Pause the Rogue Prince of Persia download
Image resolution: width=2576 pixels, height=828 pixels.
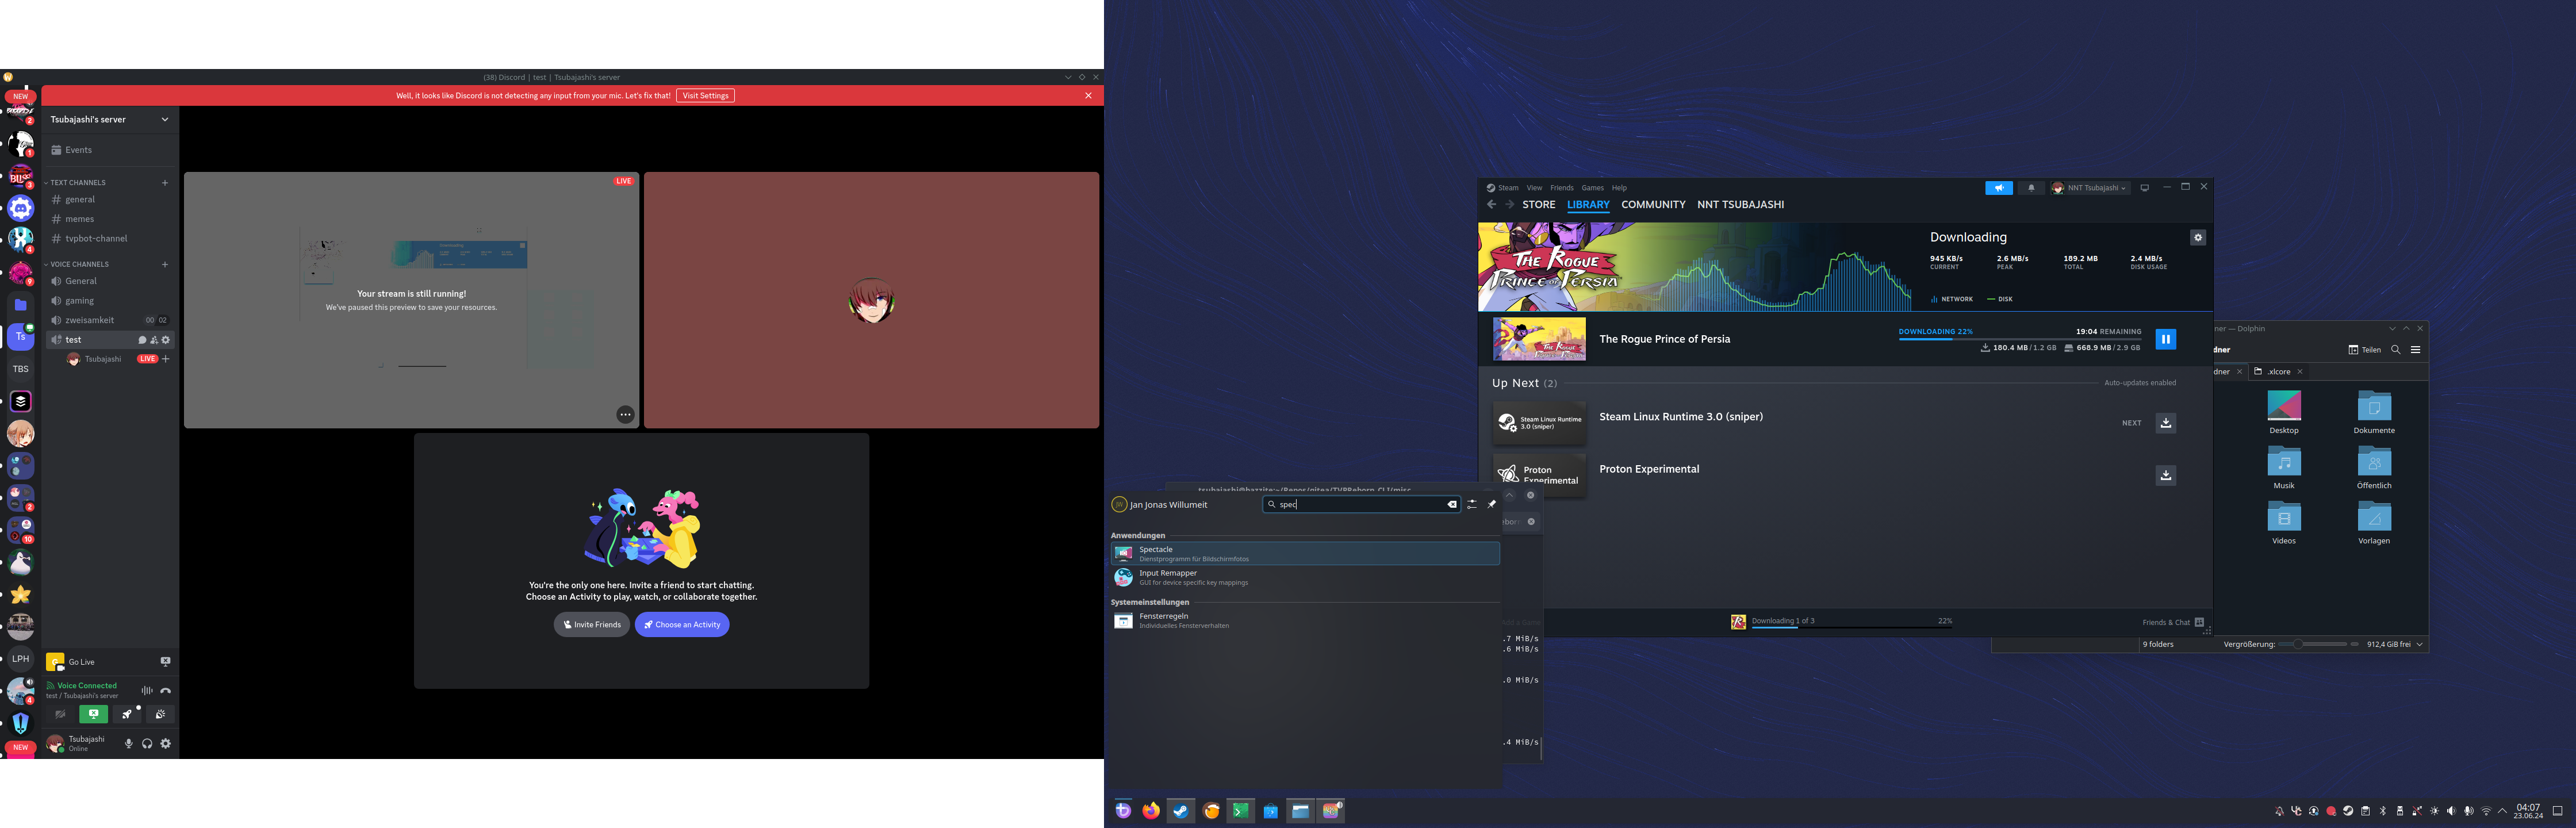pyautogui.click(x=2165, y=339)
